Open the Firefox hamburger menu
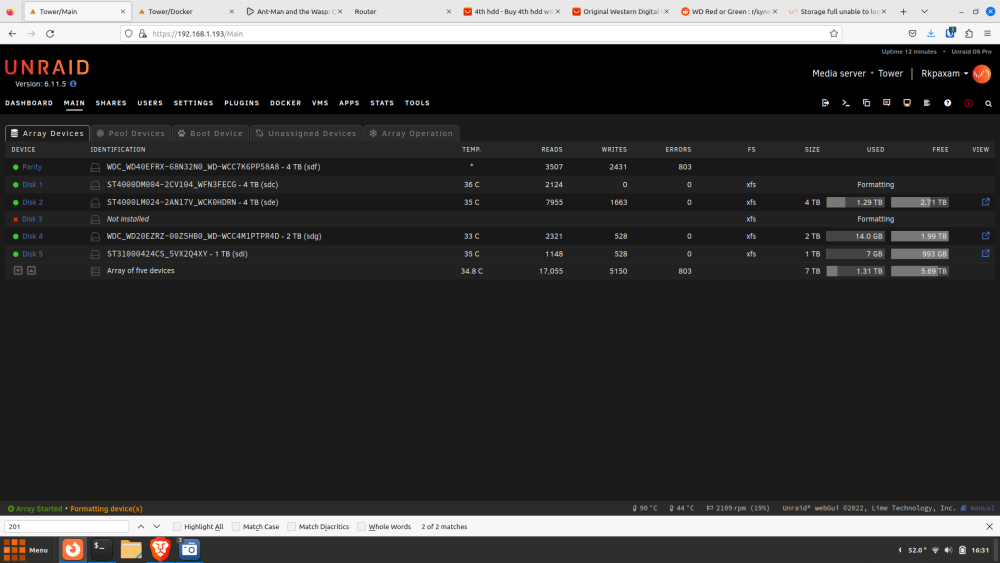Screen dimensions: 1000x563 click(987, 34)
